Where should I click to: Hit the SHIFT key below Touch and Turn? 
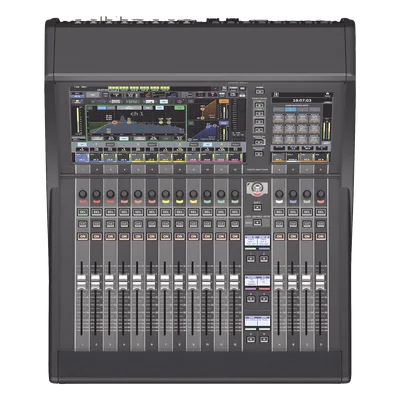257,208
